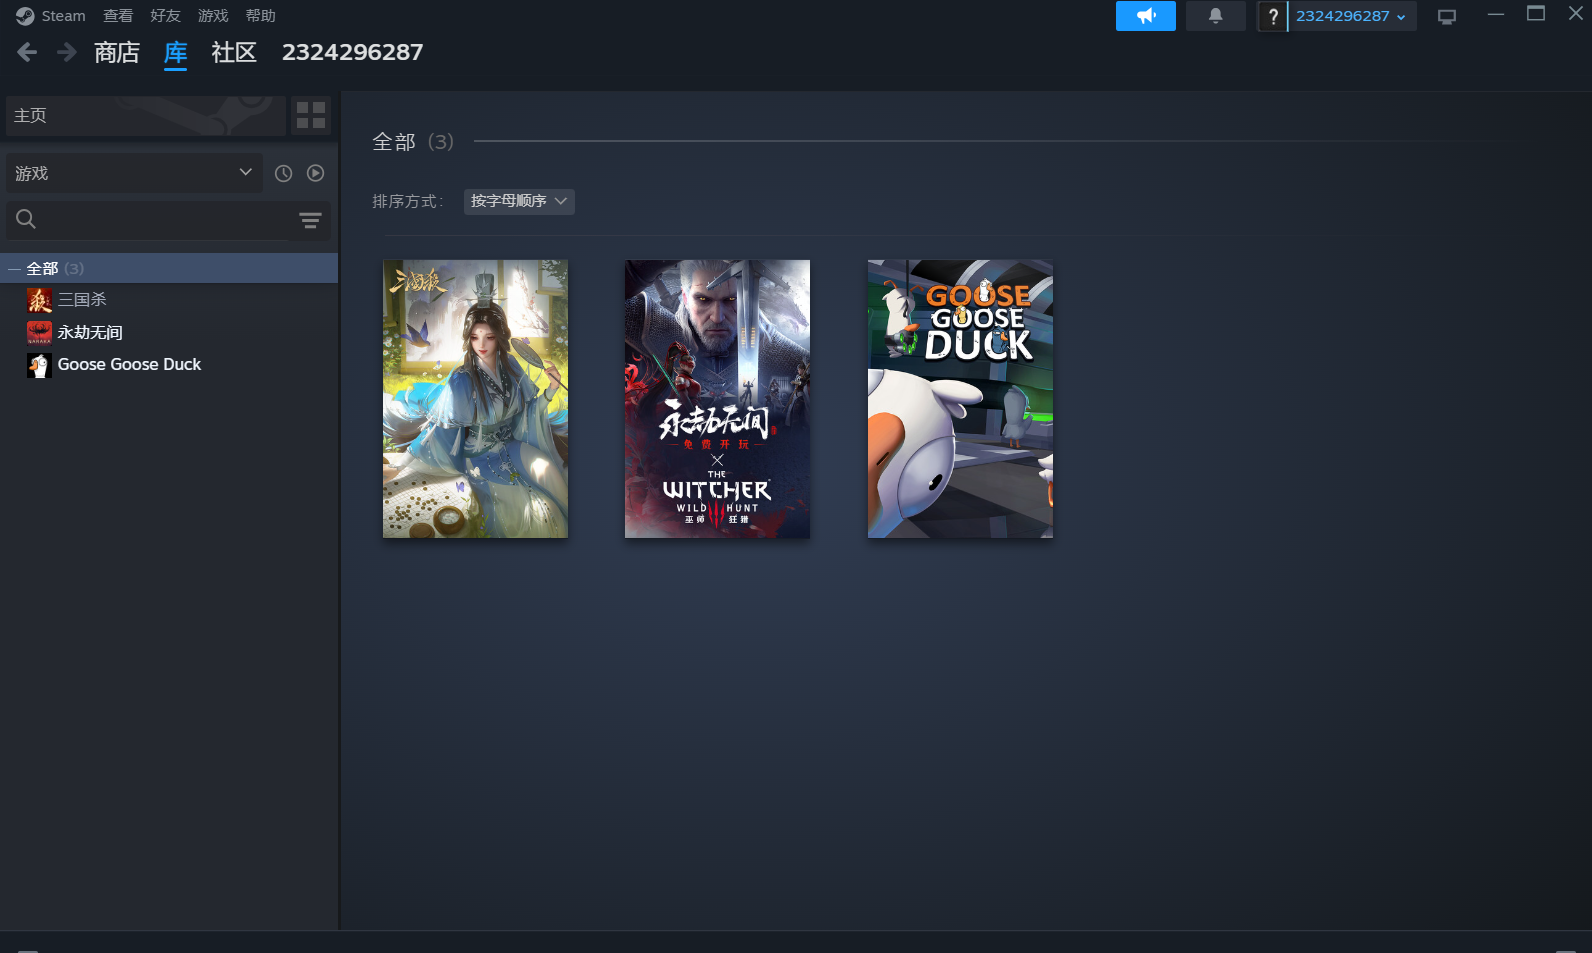Click the 主页 home button
The height and width of the screenshot is (953, 1592).
tap(146, 116)
